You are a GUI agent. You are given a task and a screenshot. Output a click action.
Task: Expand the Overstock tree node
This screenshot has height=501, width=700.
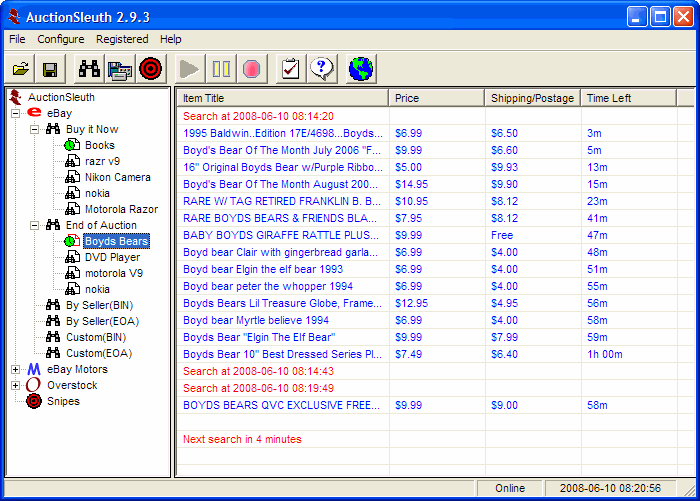tap(16, 385)
